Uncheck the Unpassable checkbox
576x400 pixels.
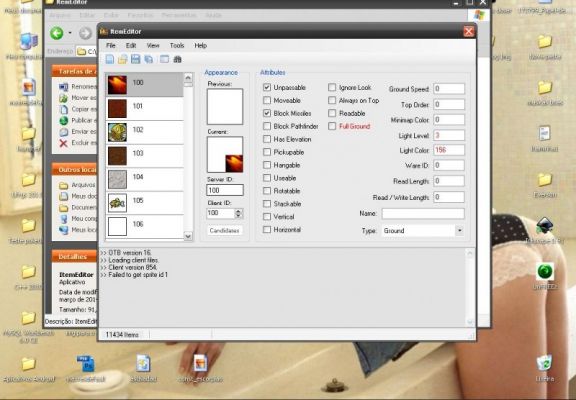[x=267, y=87]
